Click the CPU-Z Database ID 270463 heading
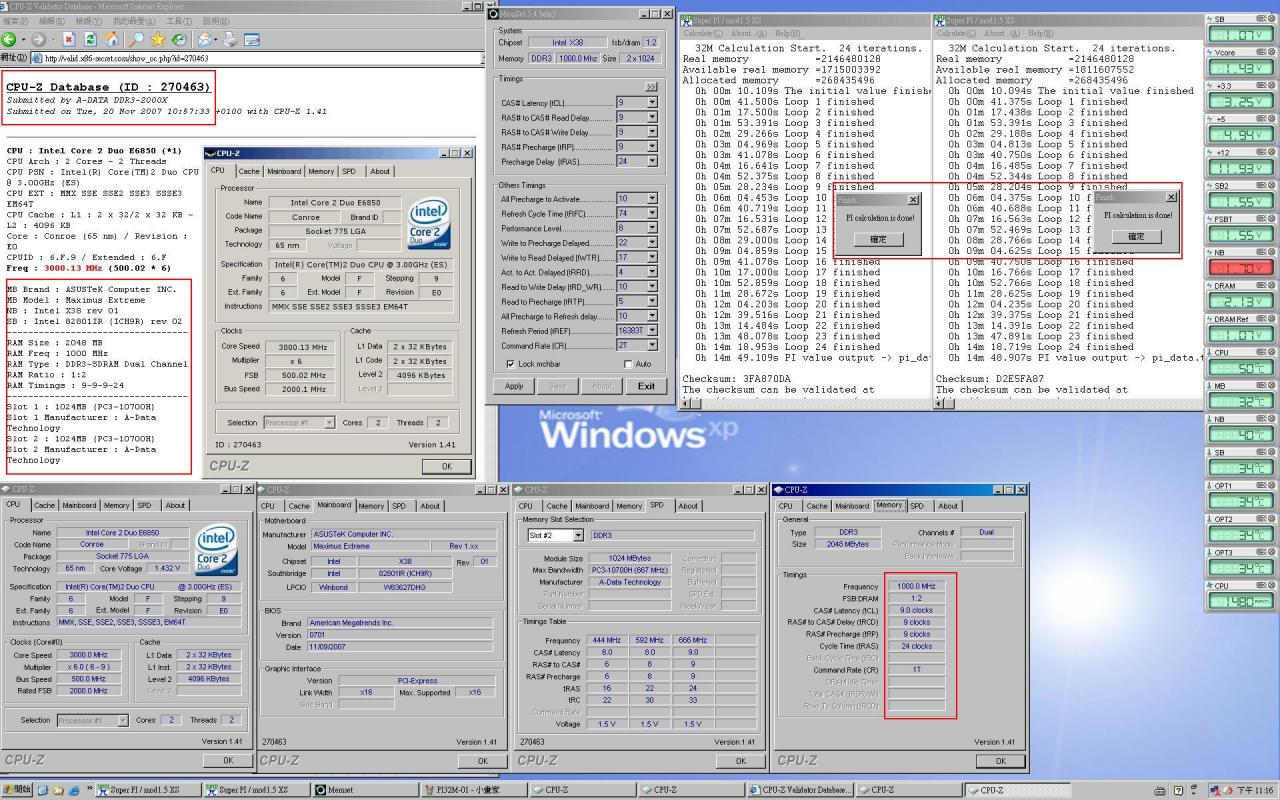This screenshot has width=1280, height=800. (109, 87)
